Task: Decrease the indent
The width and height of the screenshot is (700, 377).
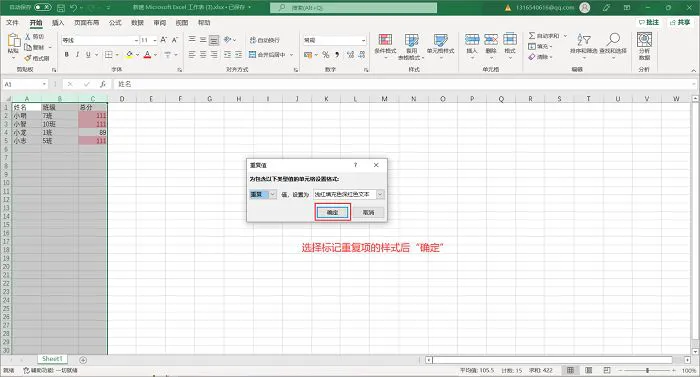Action: (x=227, y=54)
